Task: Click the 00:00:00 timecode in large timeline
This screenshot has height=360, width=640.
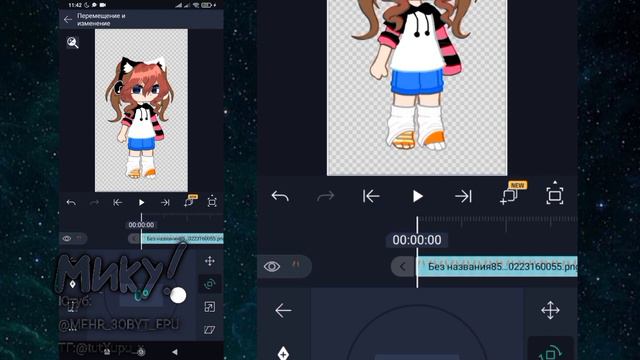Action: tap(417, 240)
